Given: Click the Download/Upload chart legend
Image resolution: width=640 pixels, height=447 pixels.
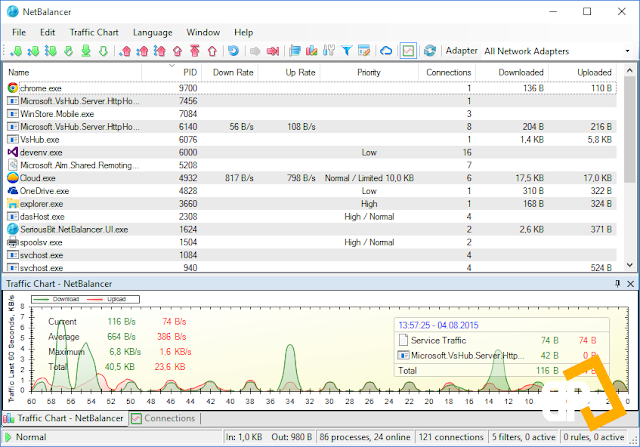Looking at the screenshot, I should click(x=85, y=299).
